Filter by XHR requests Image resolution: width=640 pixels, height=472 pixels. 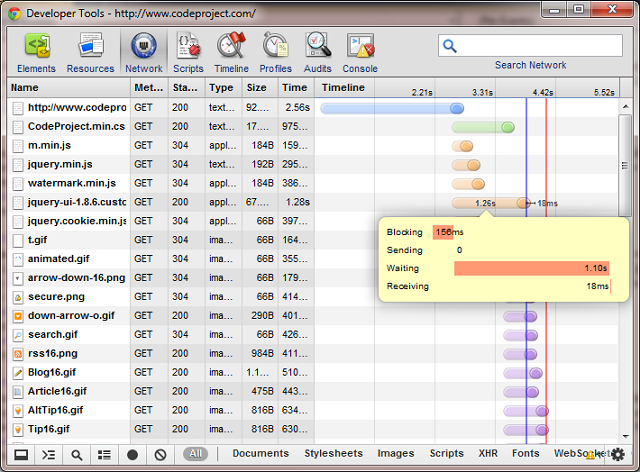point(488,454)
